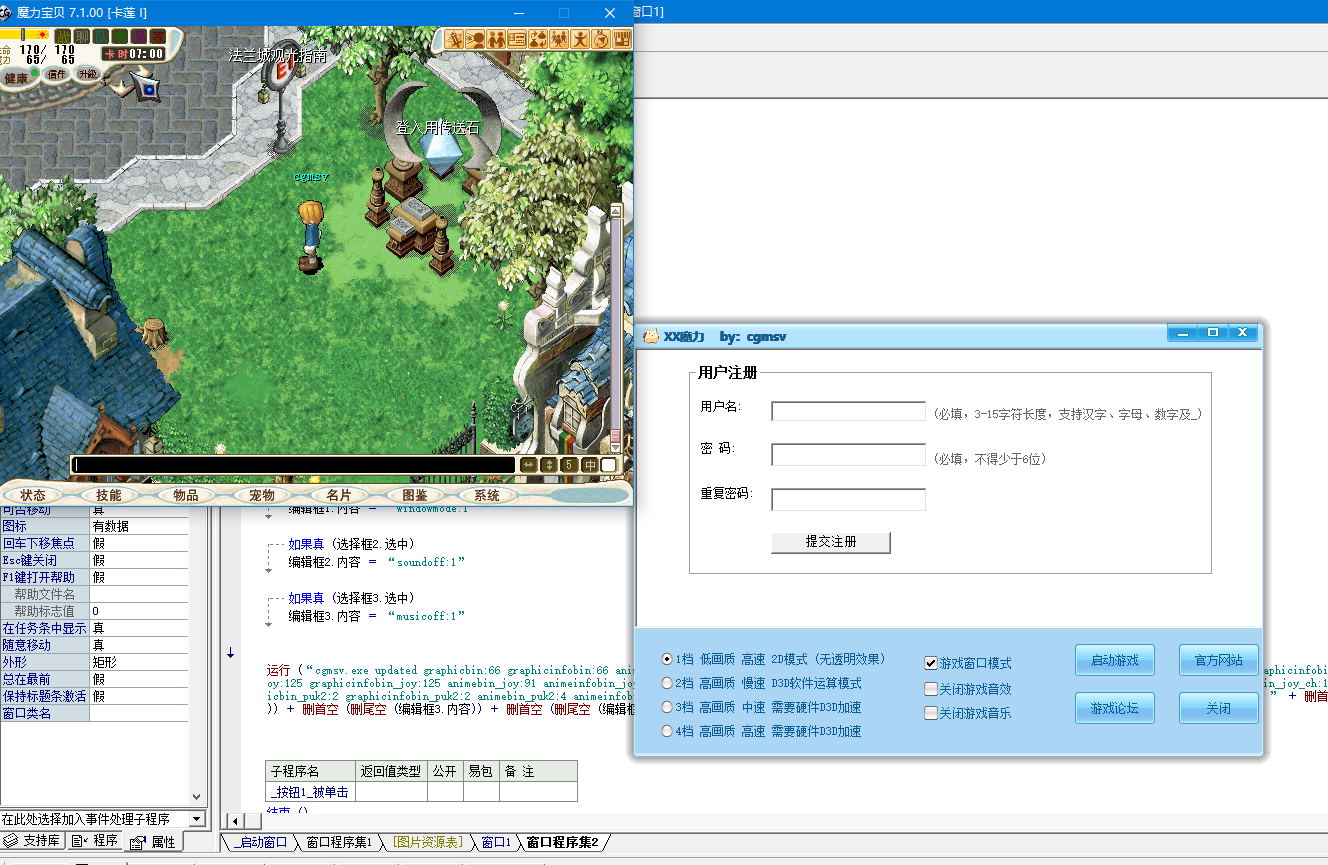The width and height of the screenshot is (1328, 865).
Task: Click the blue compass gem in the game window
Action: [149, 90]
